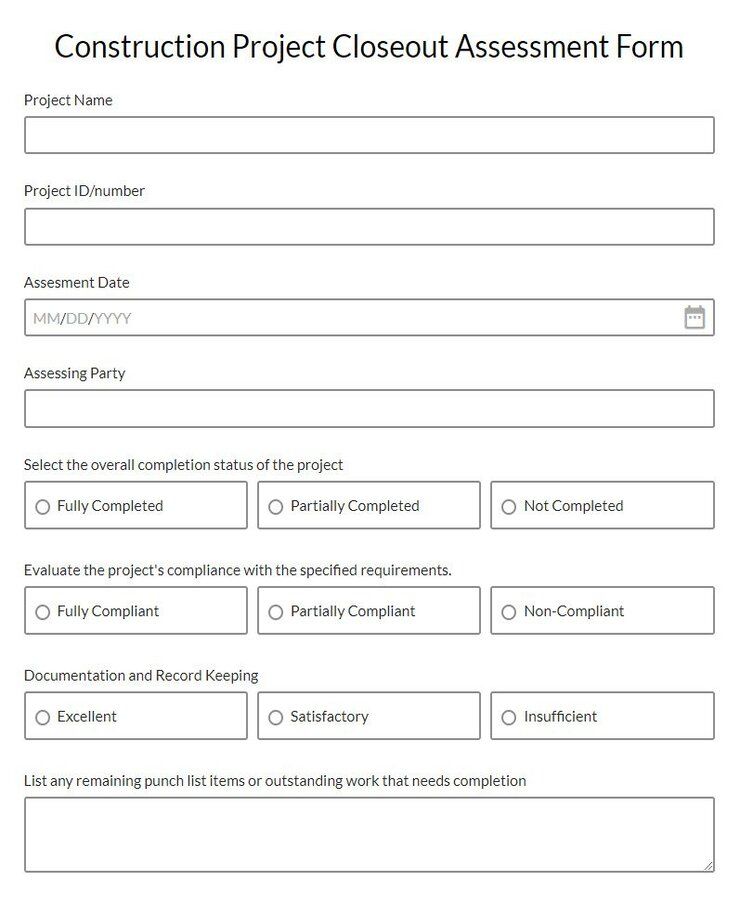Screen dimensions: 740x900
Task: Select Satisfactory for Documentation and Record Keeping
Action: (275, 716)
